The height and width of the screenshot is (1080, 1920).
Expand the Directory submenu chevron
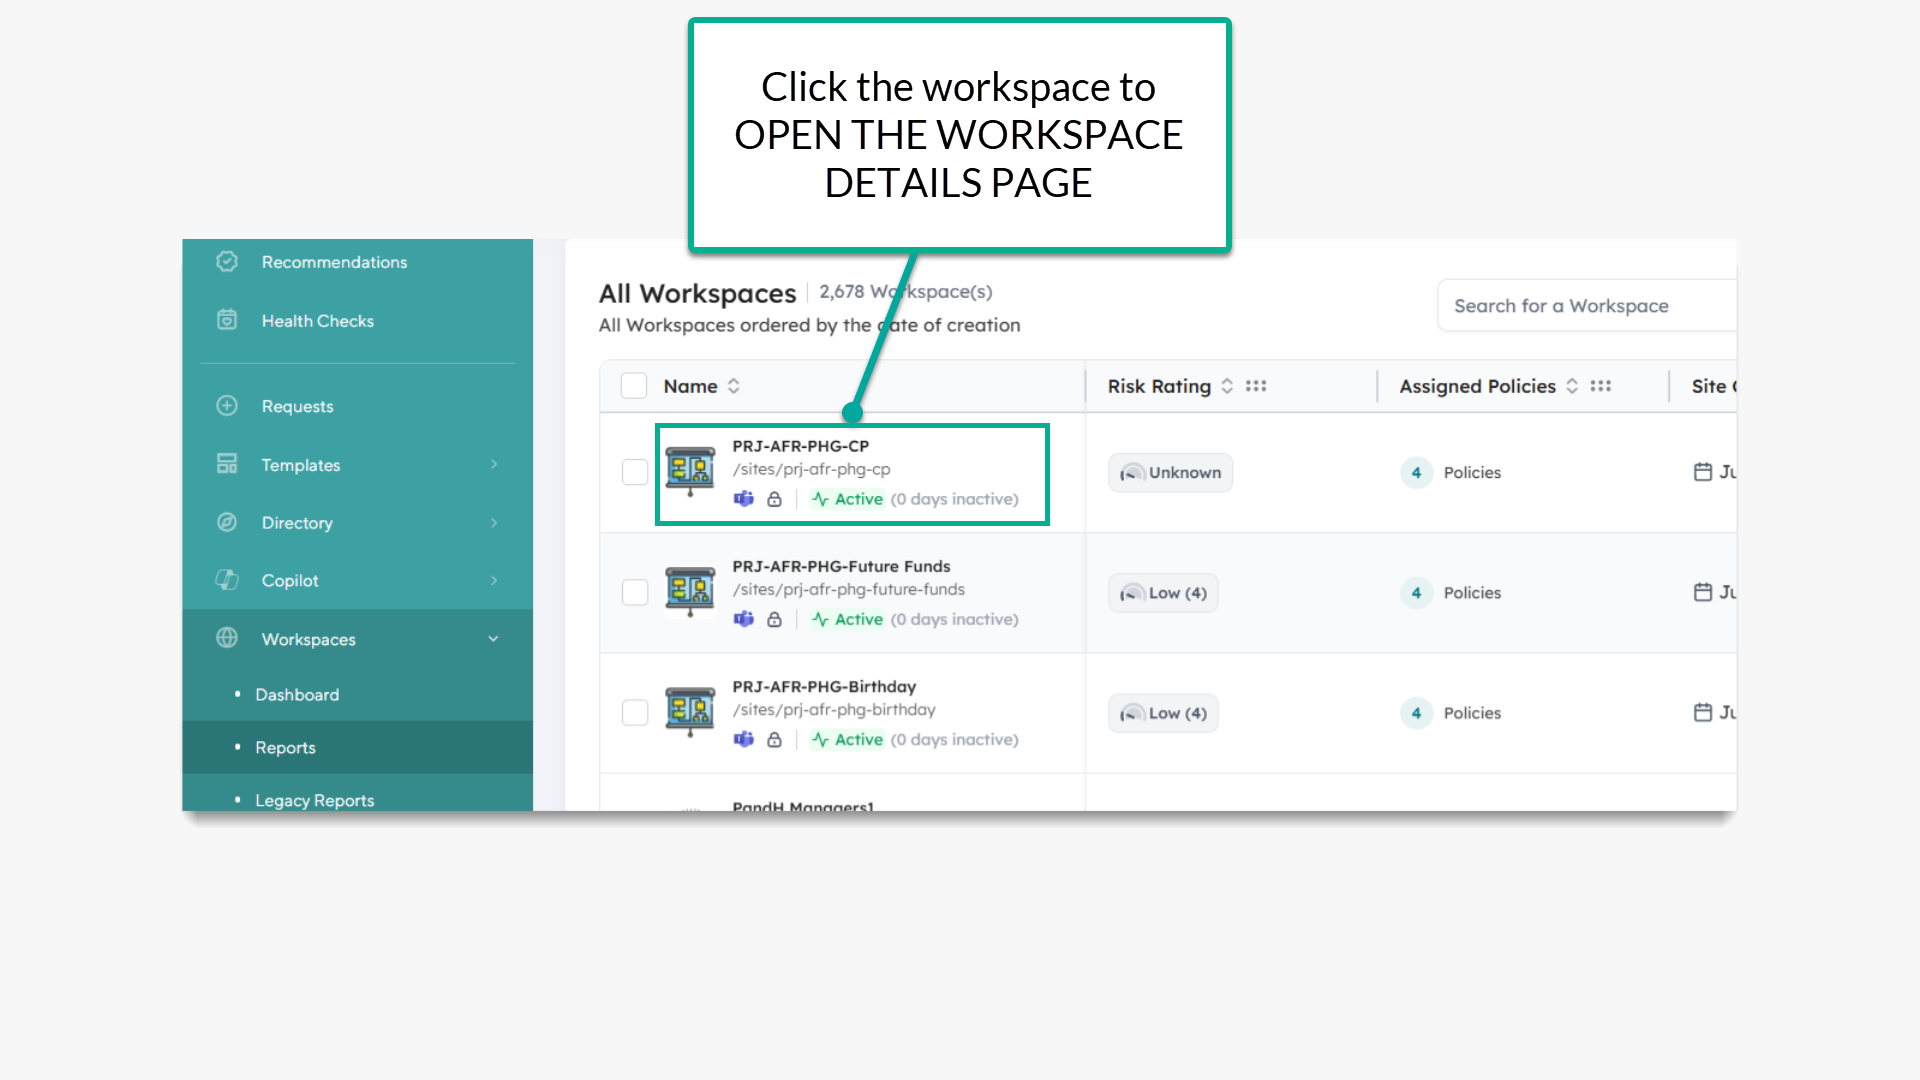[494, 522]
